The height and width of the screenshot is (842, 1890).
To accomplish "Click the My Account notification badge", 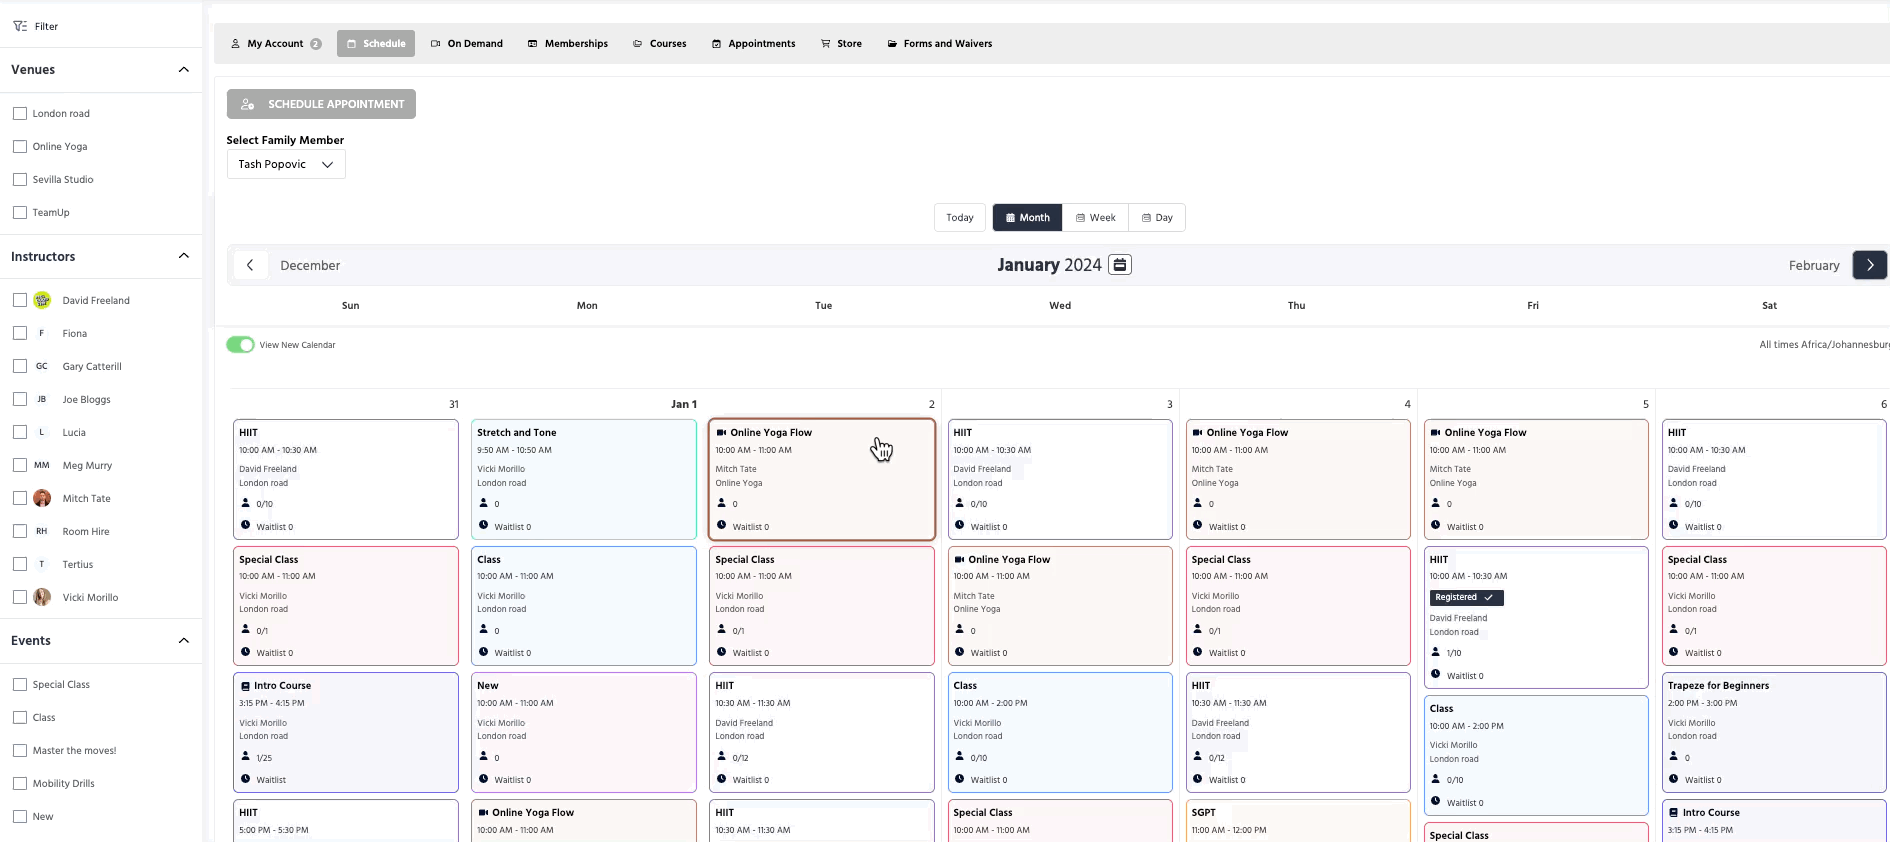I will (316, 44).
